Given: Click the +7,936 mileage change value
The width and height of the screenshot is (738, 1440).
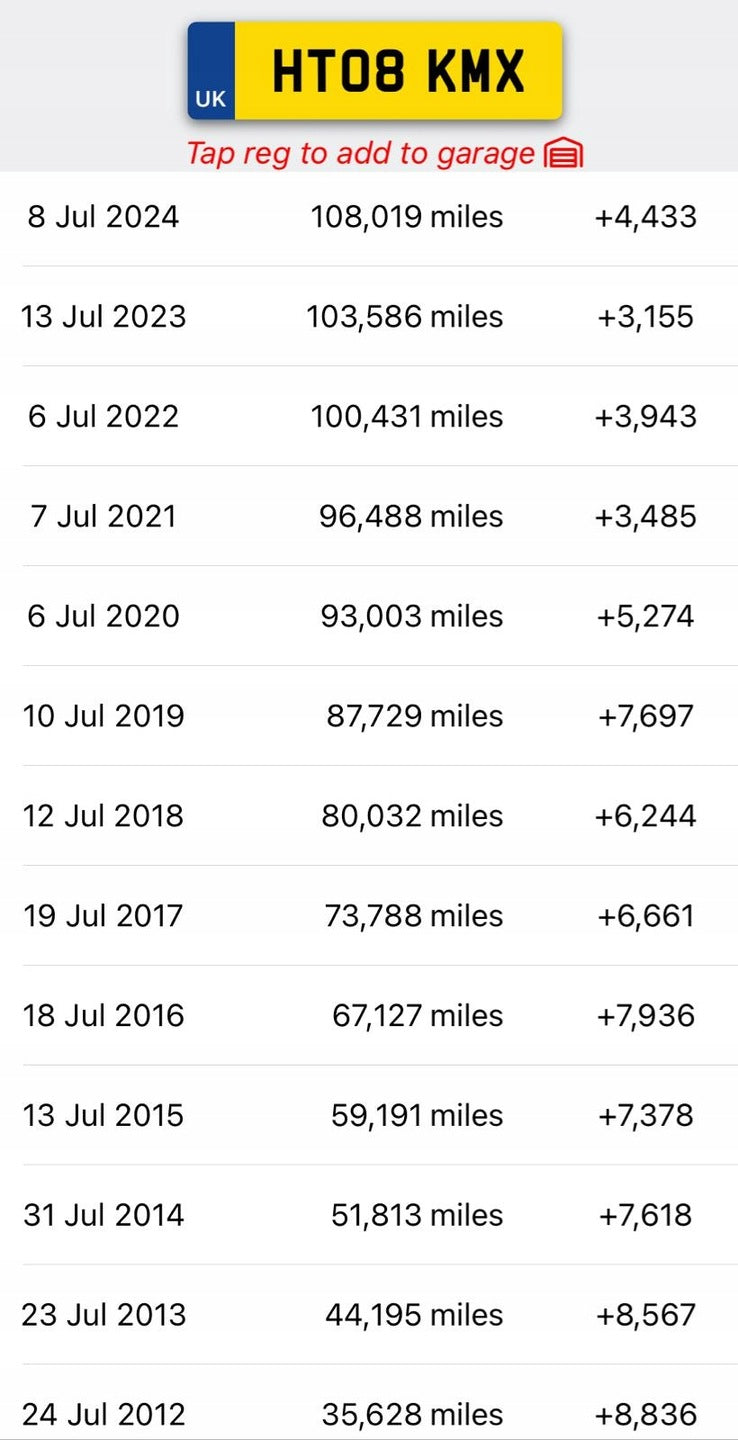Looking at the screenshot, I should 645,1015.
